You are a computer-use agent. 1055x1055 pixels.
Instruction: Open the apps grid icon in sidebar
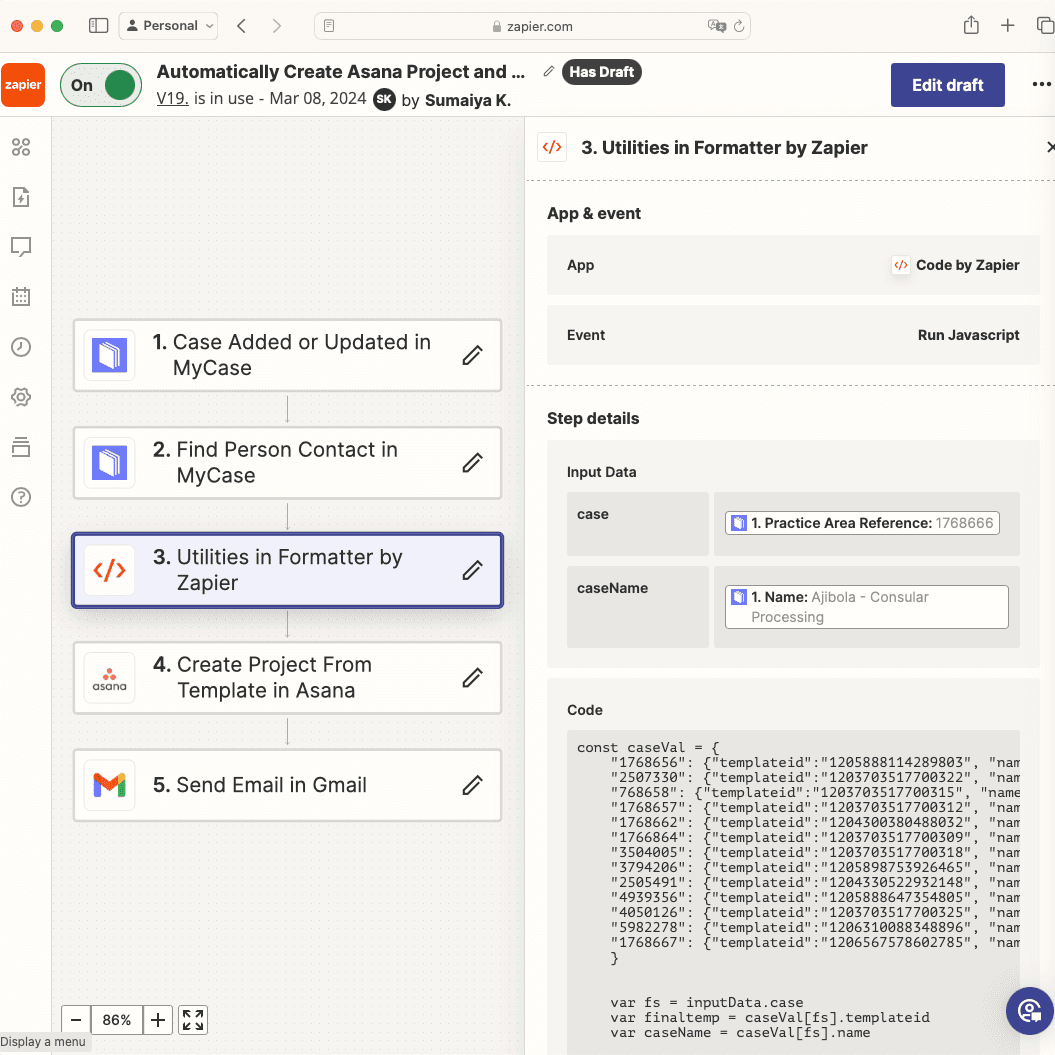pos(21,148)
